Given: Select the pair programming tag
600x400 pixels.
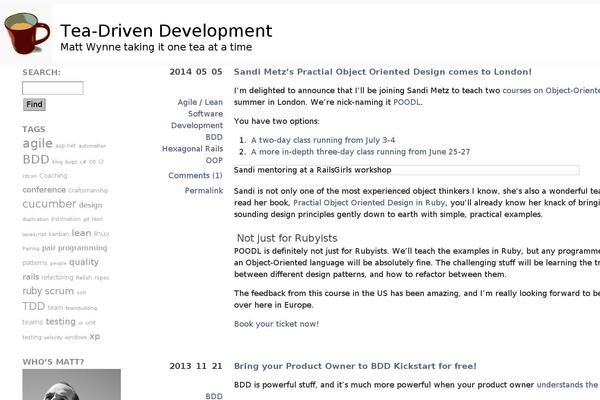Looking at the screenshot, I should [x=75, y=248].
